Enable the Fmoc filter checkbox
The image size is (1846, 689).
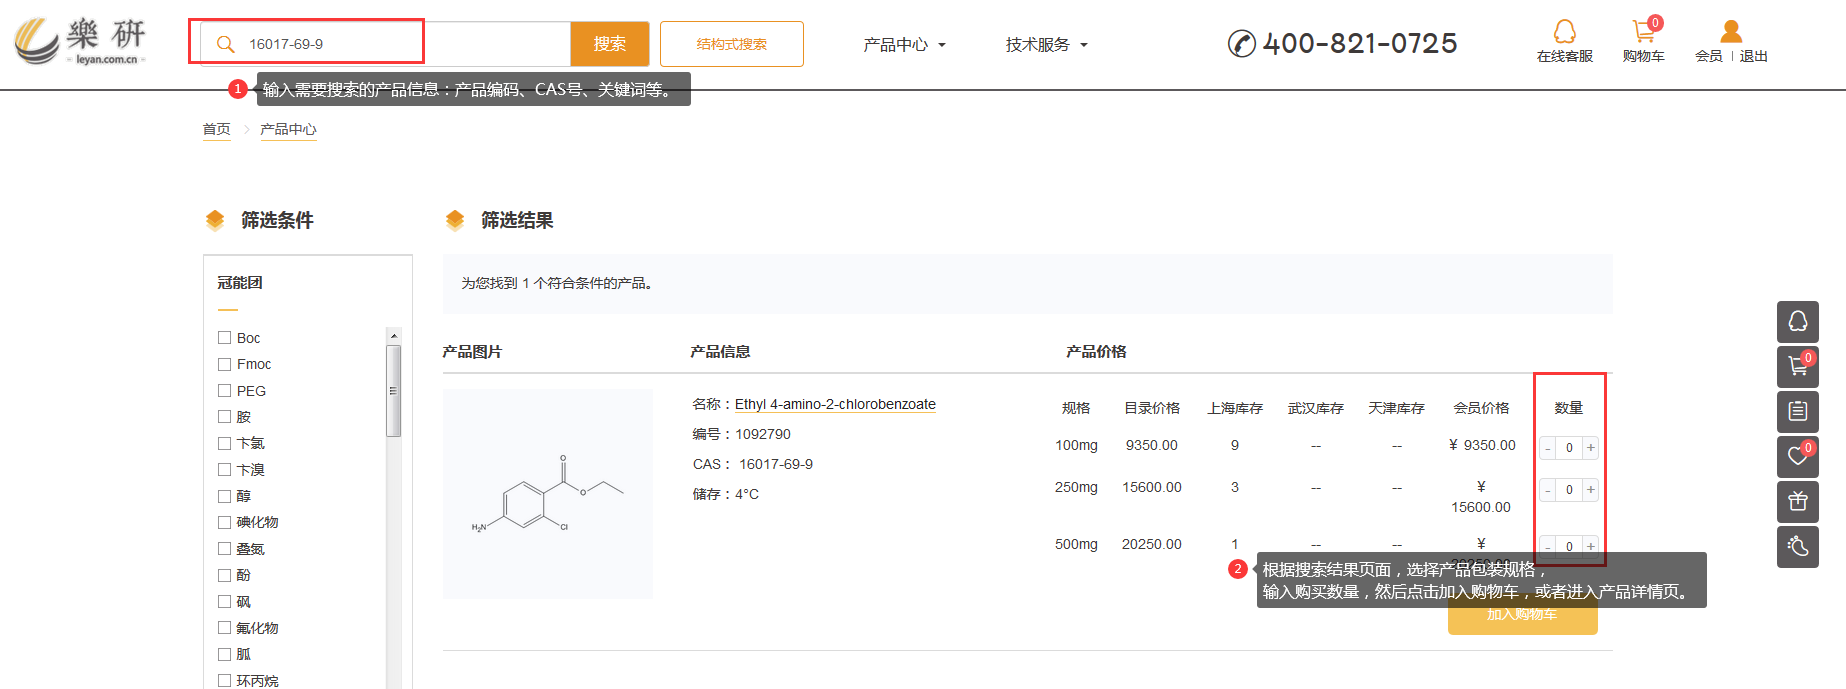(225, 364)
